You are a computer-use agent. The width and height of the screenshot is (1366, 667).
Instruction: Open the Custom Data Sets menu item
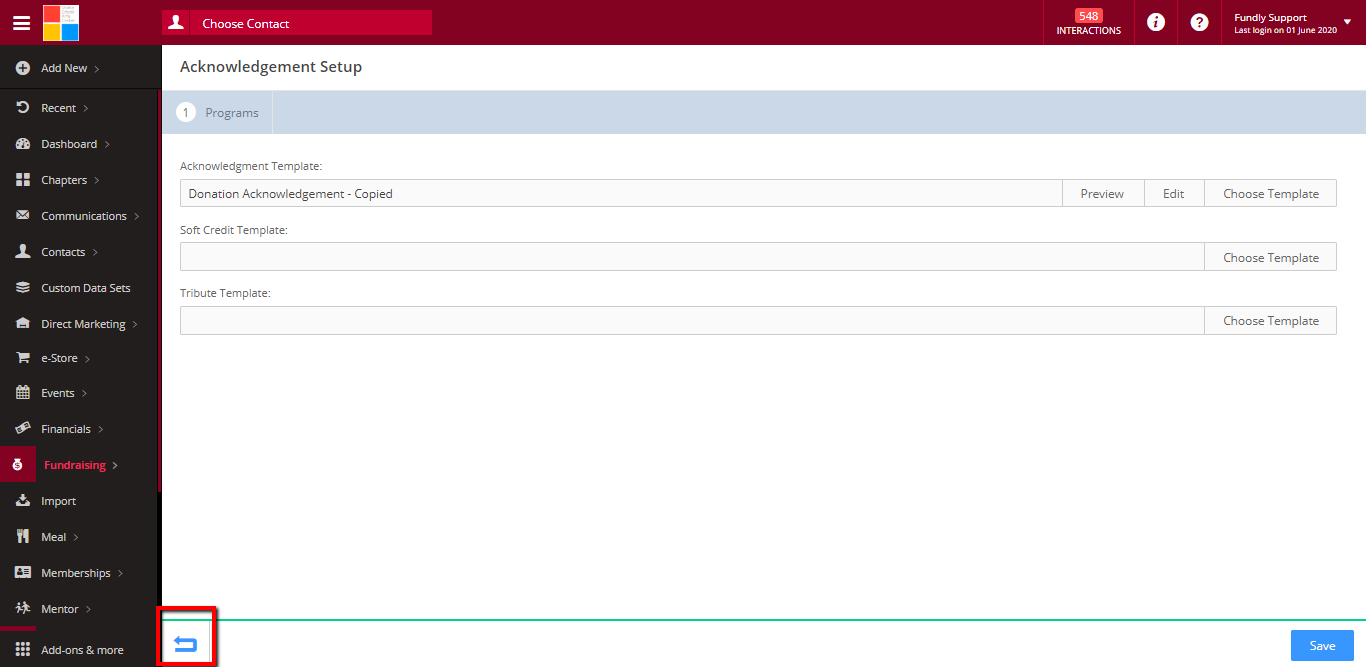(x=86, y=288)
